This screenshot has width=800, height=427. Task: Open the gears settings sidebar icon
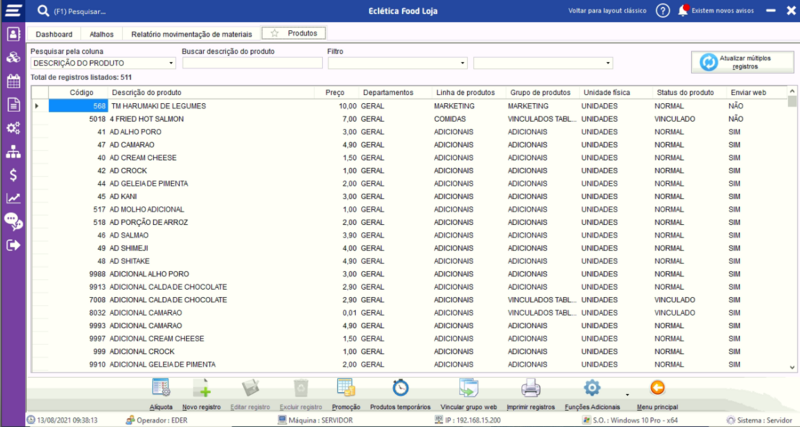point(13,128)
